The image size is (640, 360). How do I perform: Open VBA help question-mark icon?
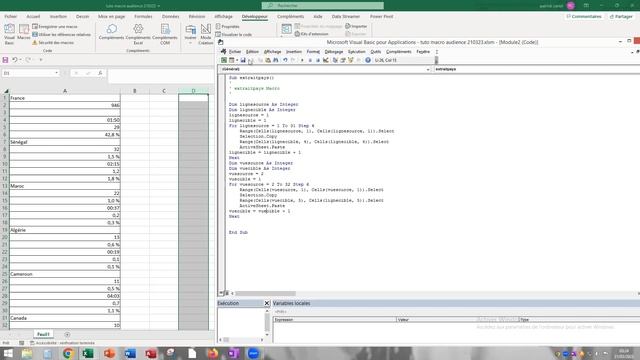pyautogui.click(x=368, y=60)
